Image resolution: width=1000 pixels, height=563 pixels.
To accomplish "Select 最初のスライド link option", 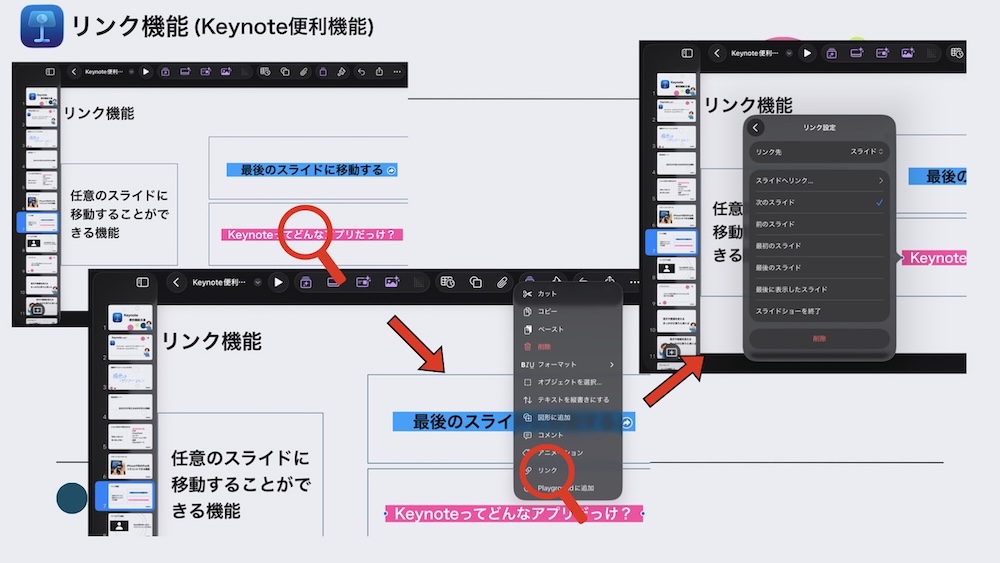I will tap(819, 245).
